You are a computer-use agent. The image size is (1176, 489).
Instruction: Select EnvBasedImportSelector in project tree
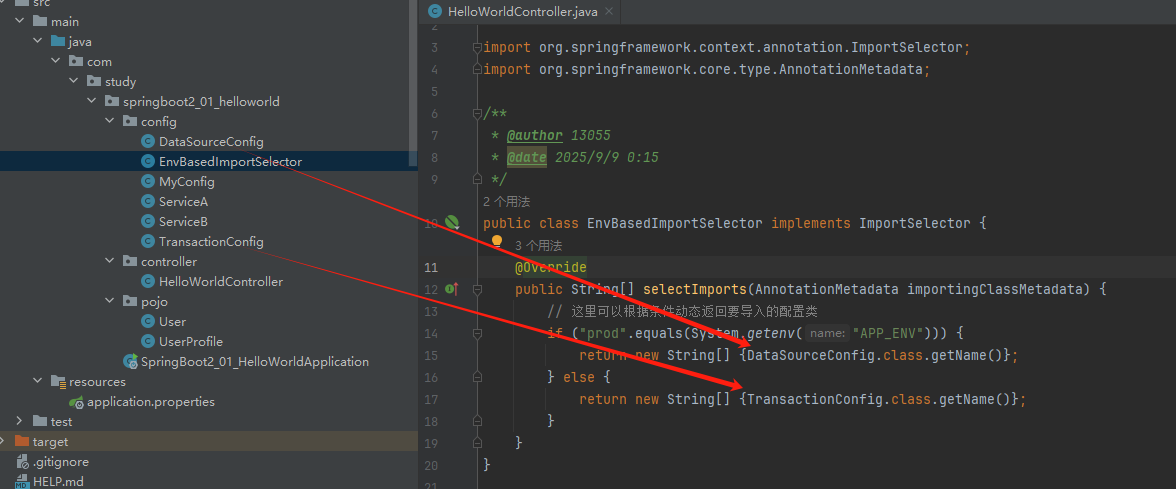tap(230, 161)
